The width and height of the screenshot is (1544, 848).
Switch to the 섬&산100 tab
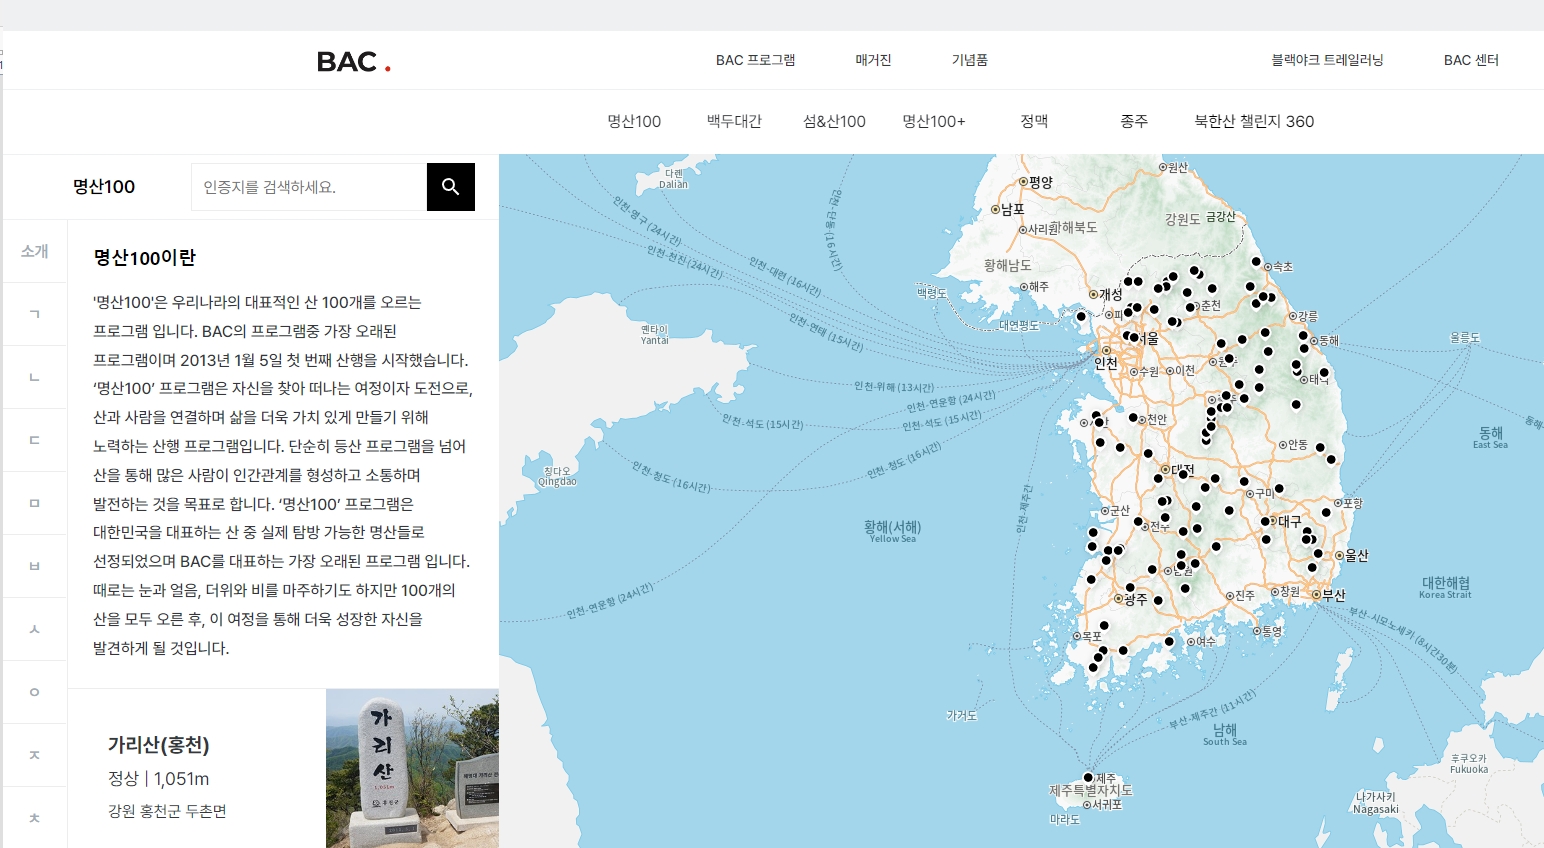tap(834, 121)
